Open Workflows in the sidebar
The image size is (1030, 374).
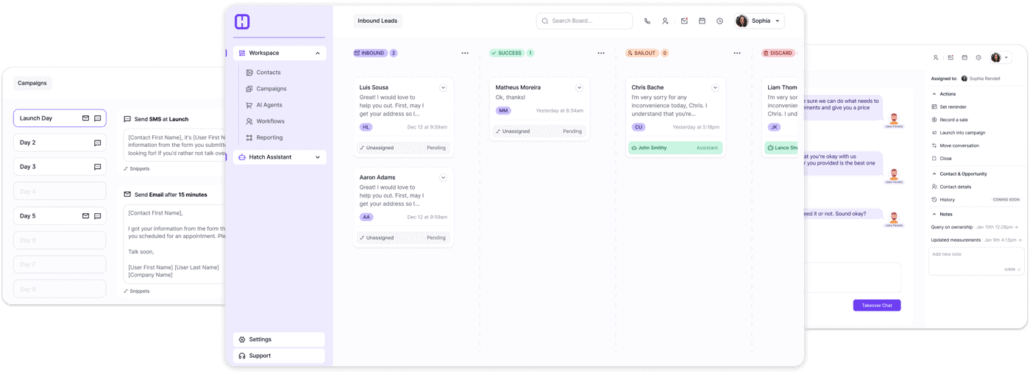click(x=265, y=122)
